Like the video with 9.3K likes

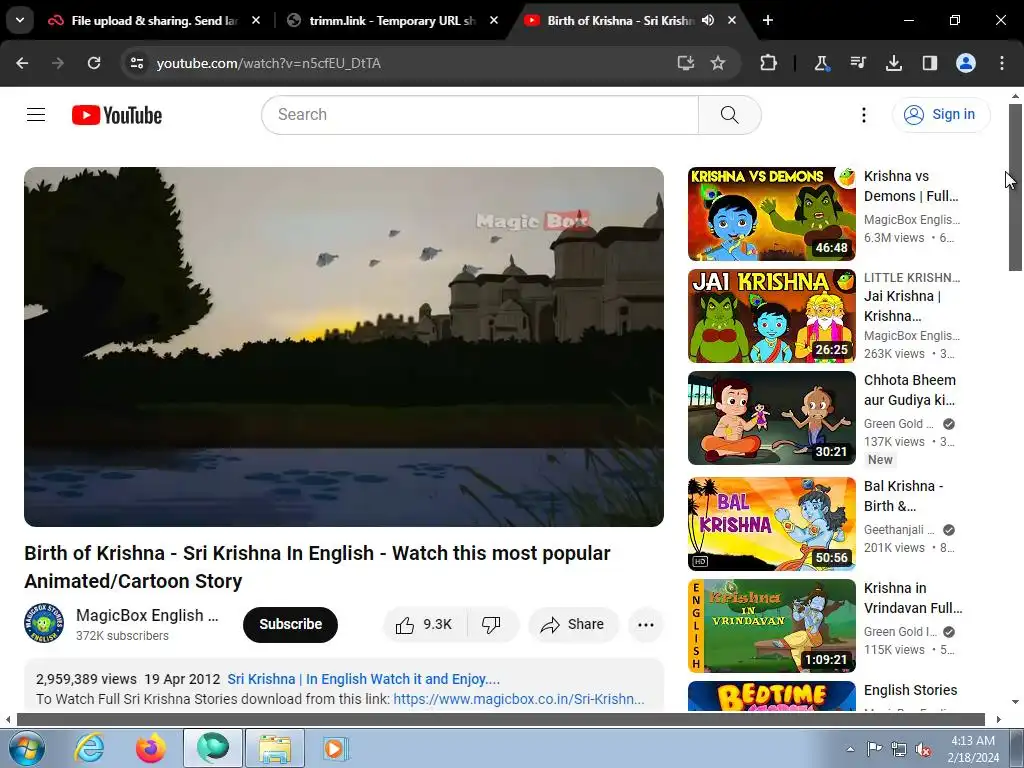click(424, 625)
